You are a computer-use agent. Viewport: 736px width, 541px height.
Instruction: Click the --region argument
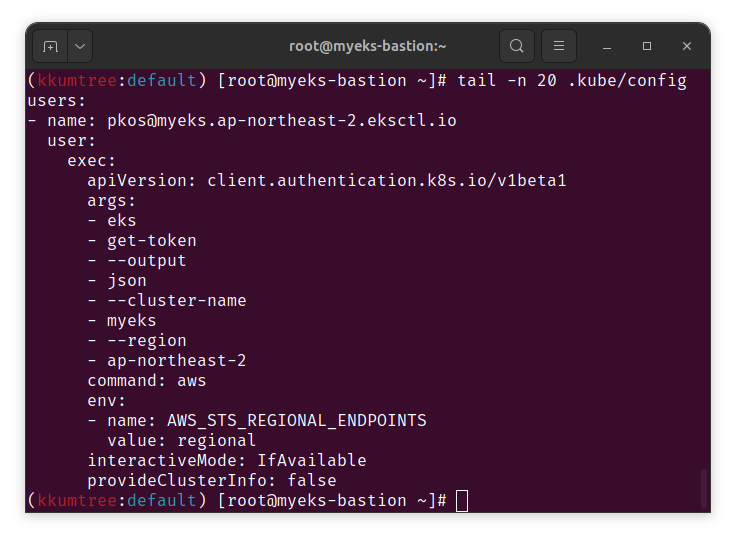(x=147, y=341)
